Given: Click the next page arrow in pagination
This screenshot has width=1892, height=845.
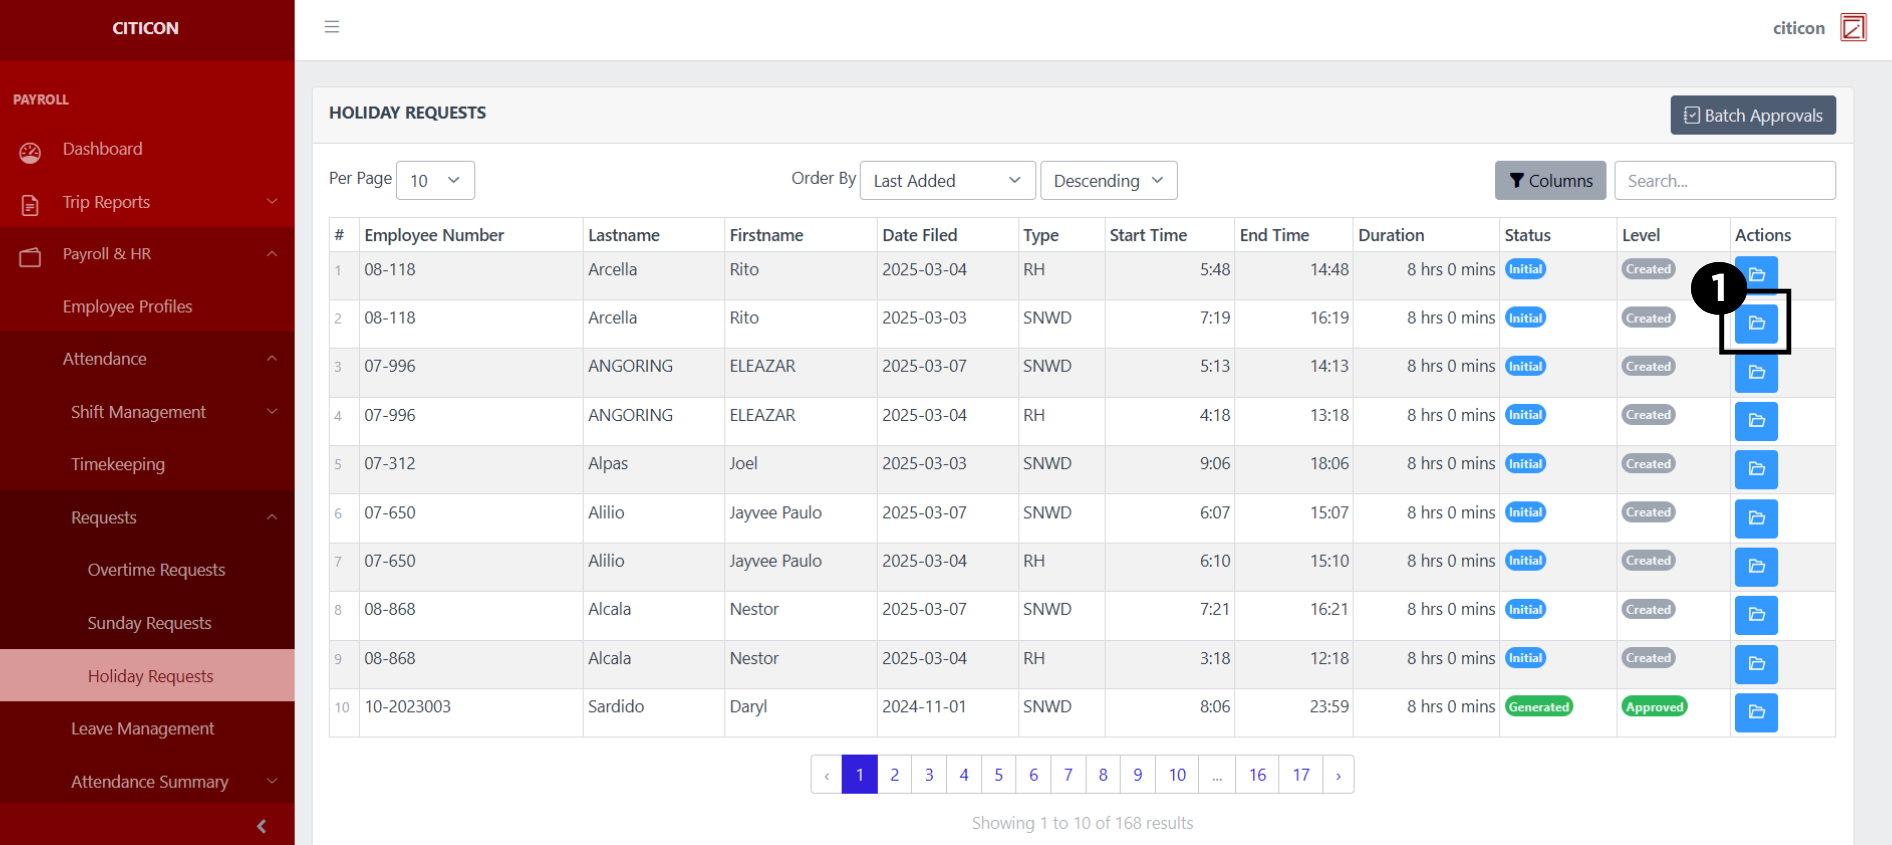Looking at the screenshot, I should [1338, 775].
